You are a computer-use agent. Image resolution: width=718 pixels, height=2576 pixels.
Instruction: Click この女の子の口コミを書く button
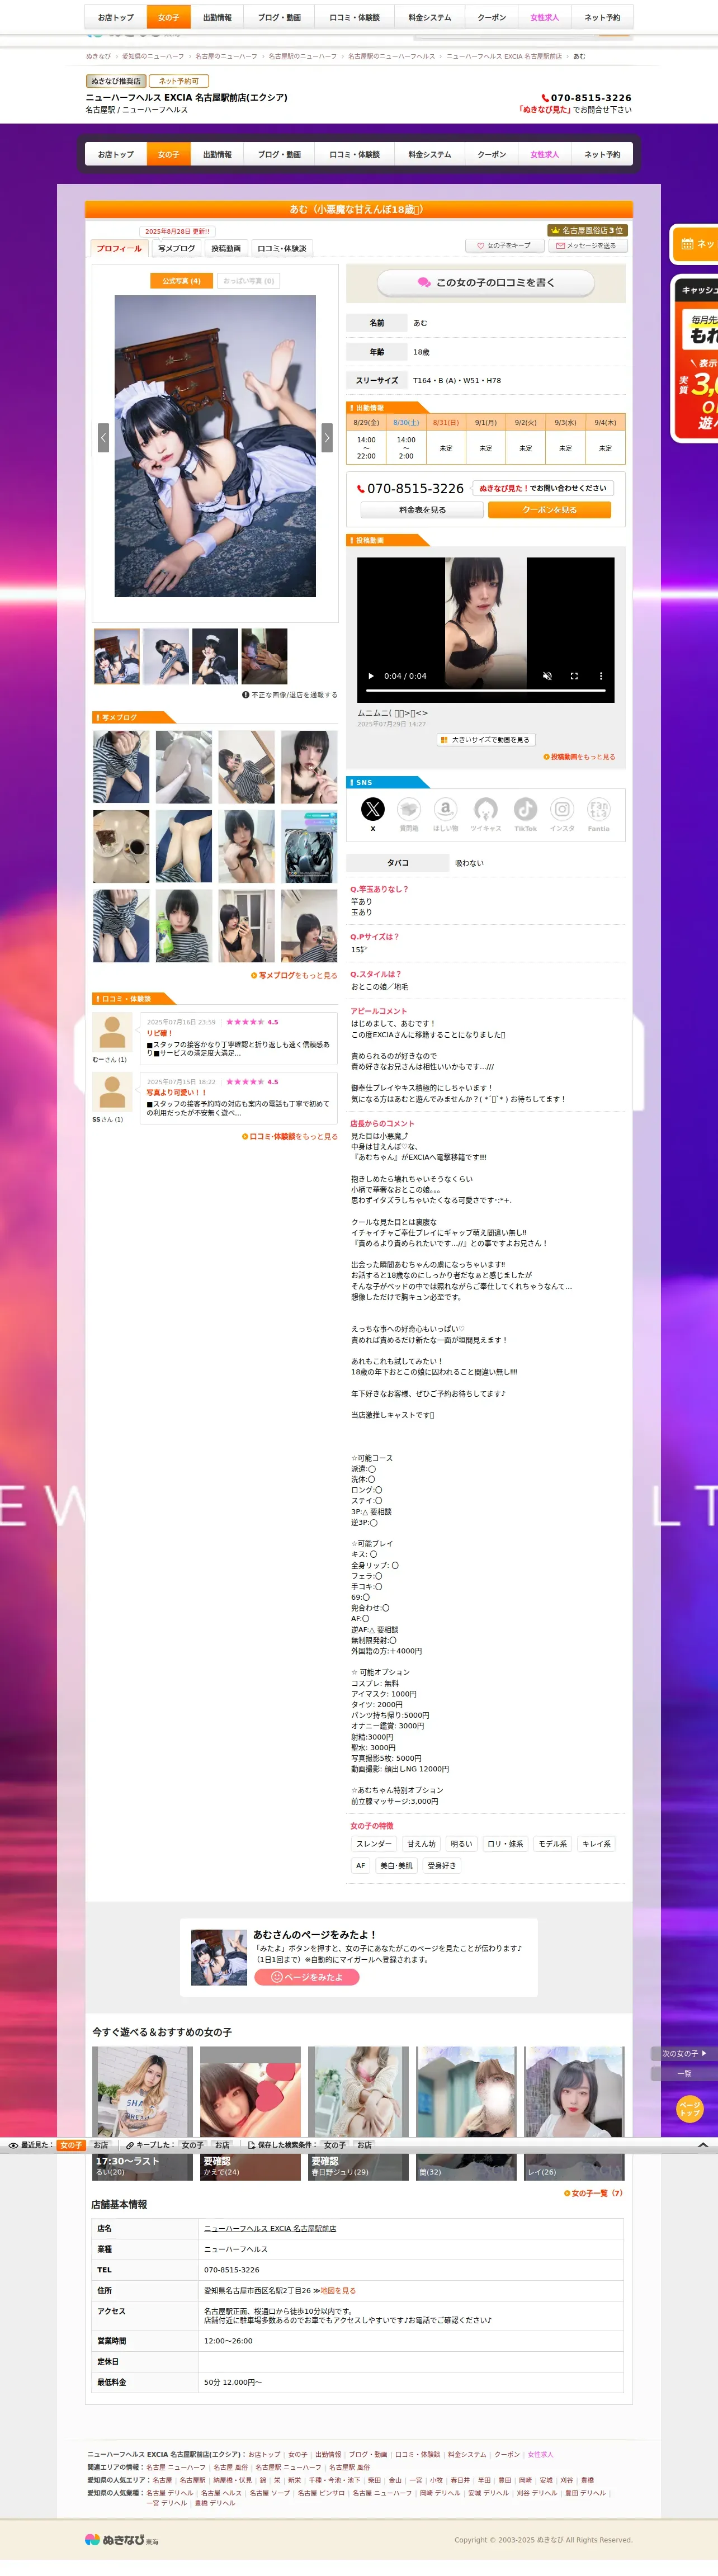[486, 283]
